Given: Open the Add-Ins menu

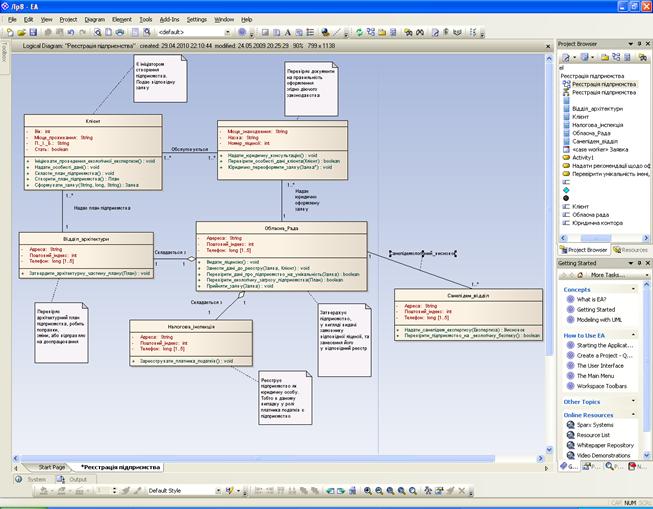Looking at the screenshot, I should point(171,19).
